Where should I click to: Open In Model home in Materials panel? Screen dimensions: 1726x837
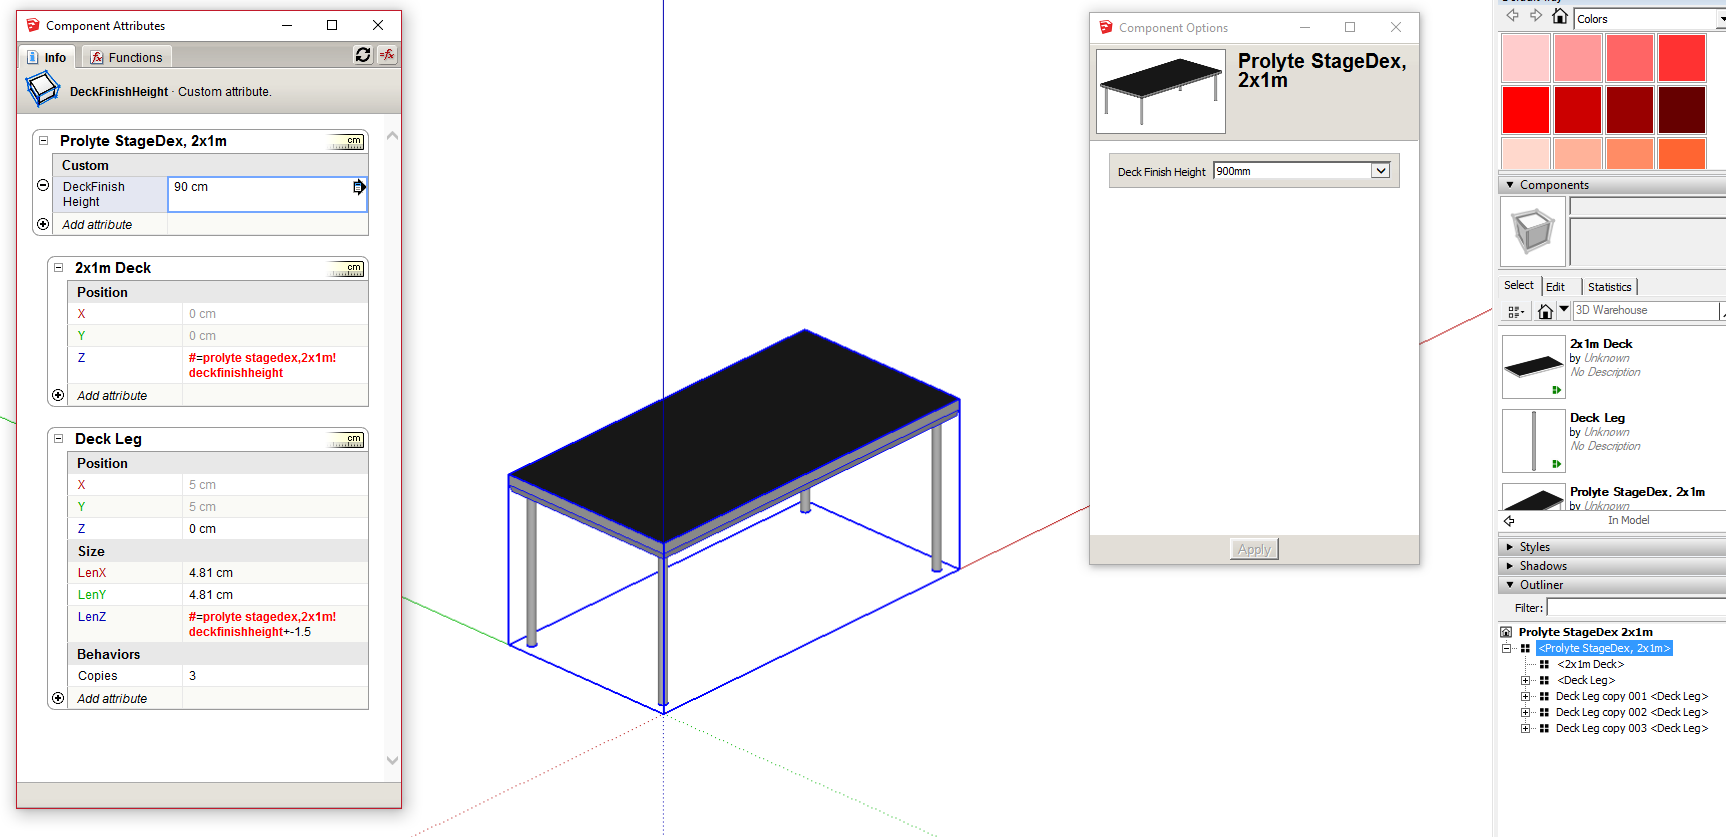click(1560, 16)
